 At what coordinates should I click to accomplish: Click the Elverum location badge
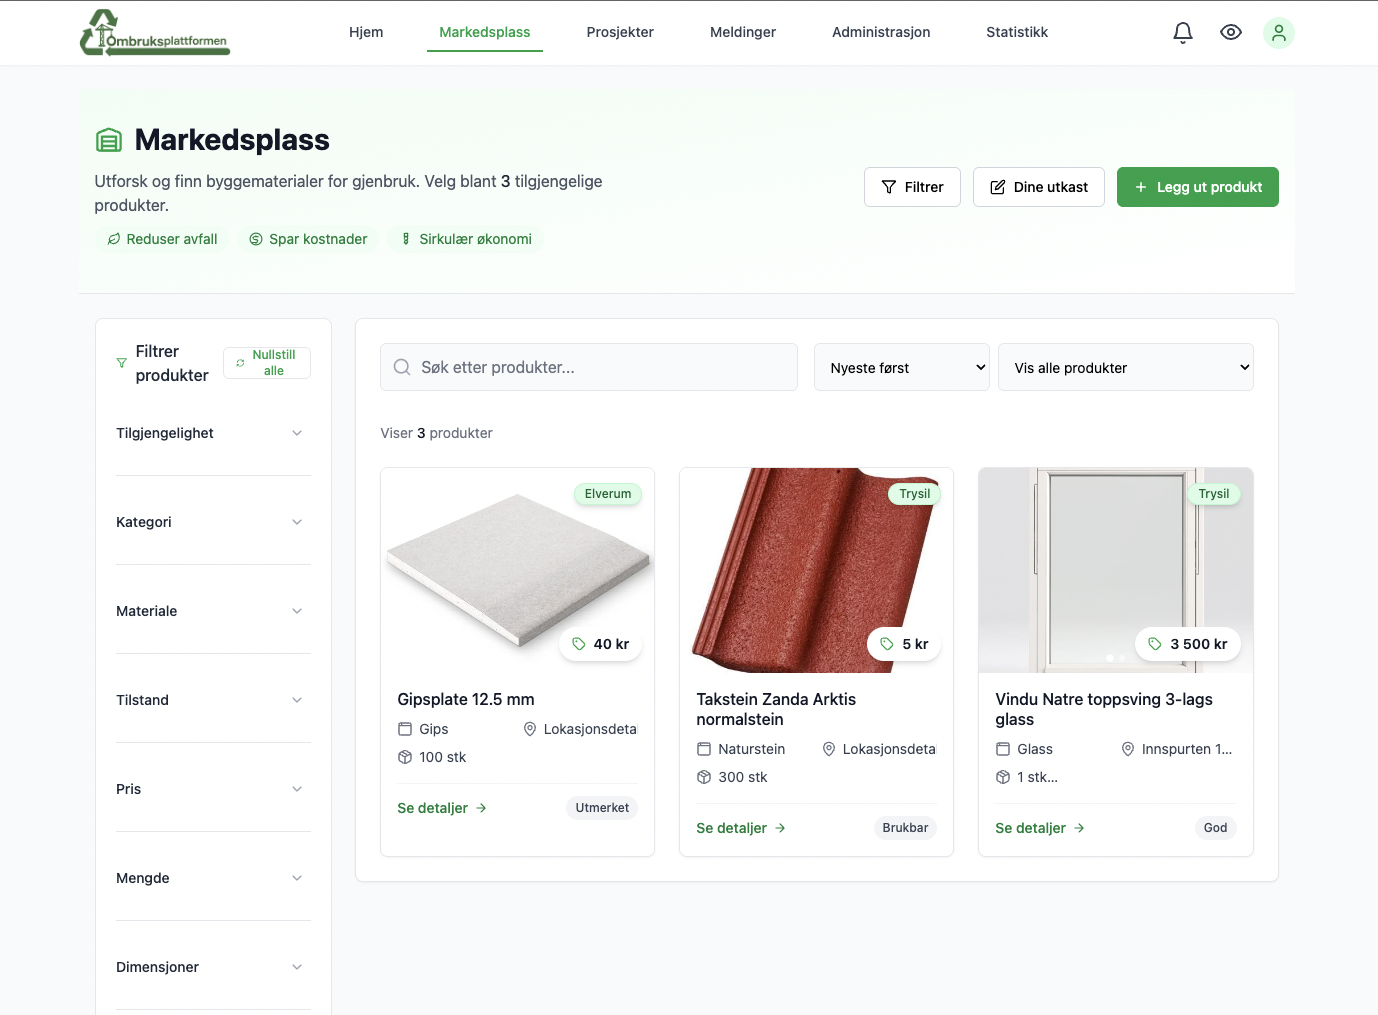(x=608, y=494)
